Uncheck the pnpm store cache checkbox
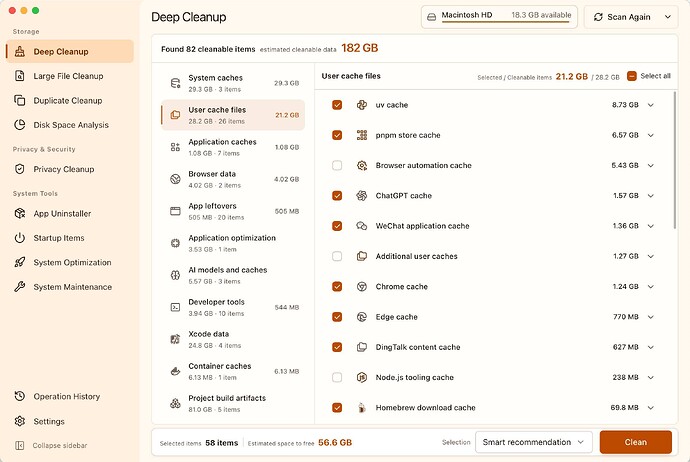690x462 pixels. coord(337,135)
